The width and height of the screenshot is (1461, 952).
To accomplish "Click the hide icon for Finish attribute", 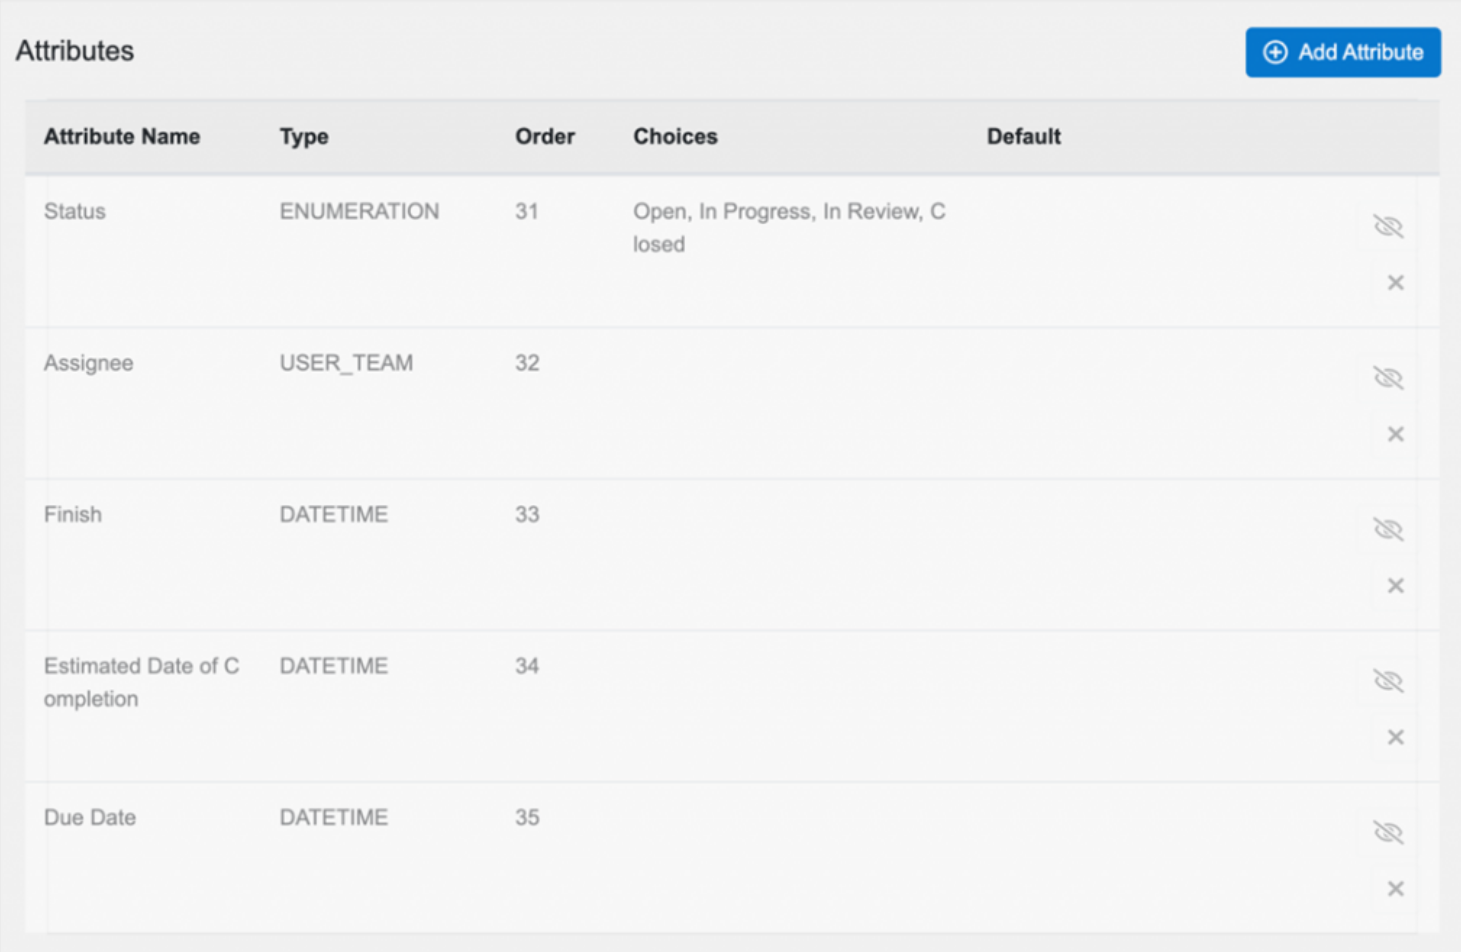I will pyautogui.click(x=1390, y=529).
